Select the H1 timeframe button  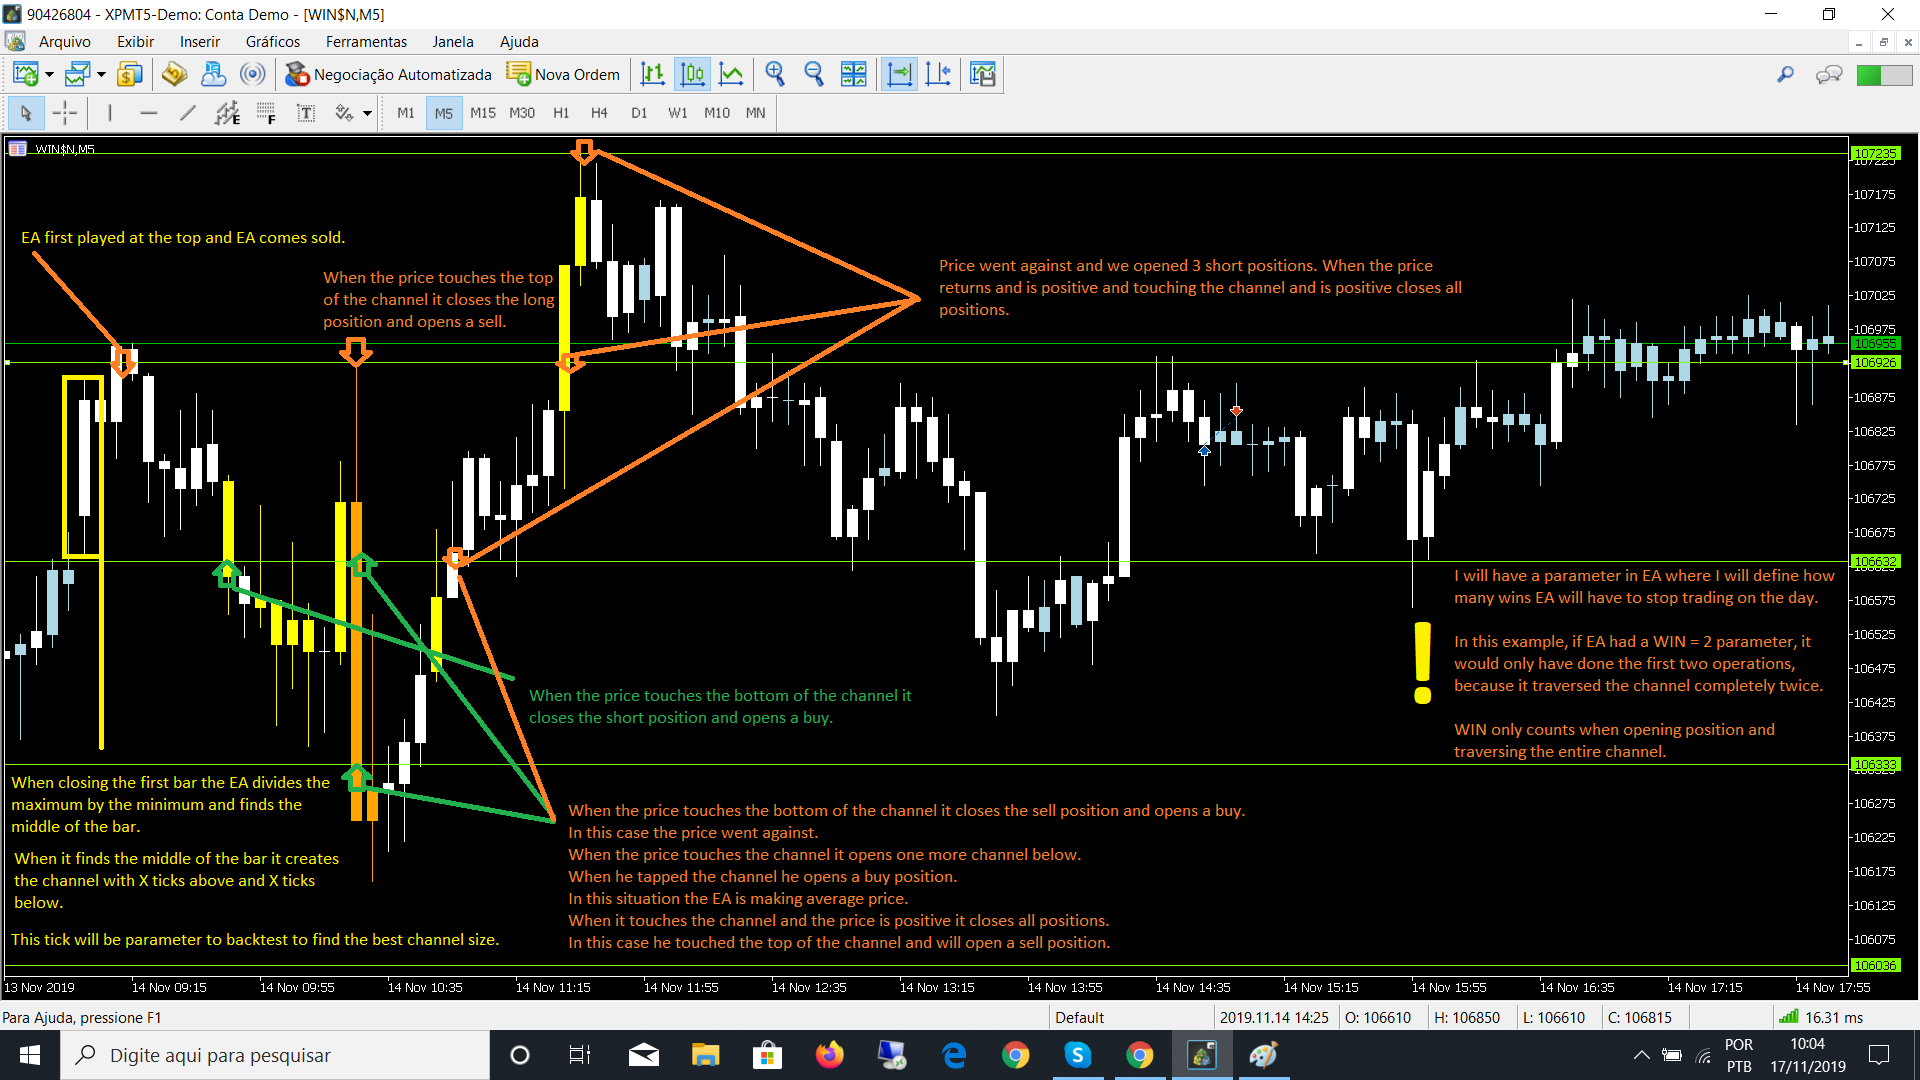tap(561, 113)
